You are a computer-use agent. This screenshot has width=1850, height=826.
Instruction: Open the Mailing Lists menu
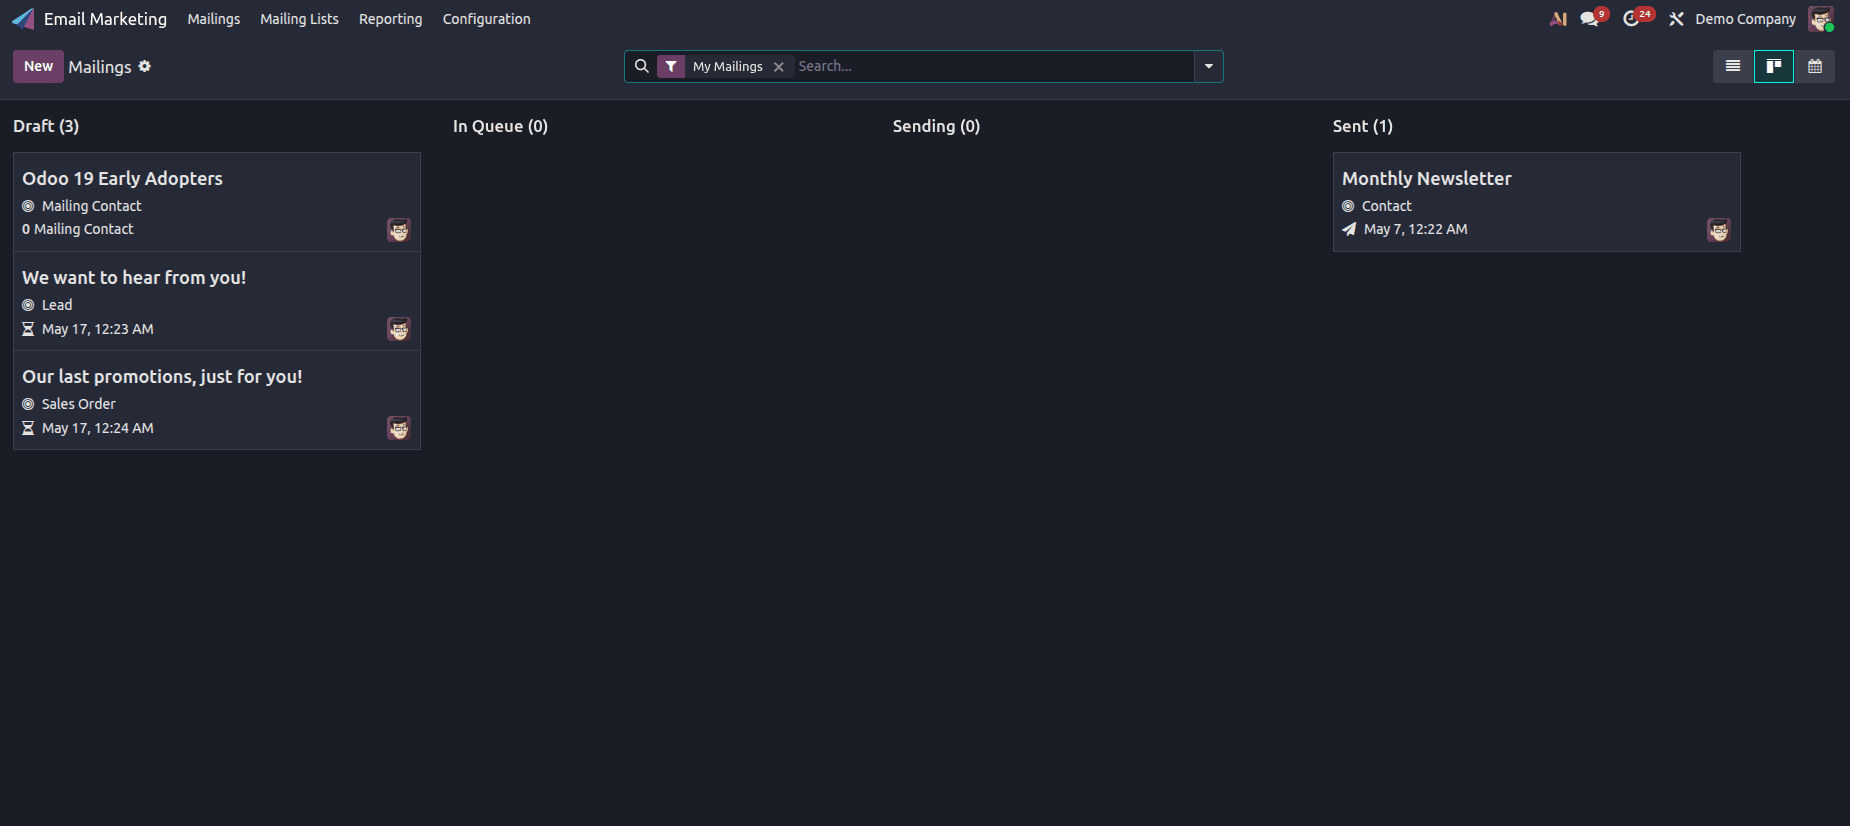pyautogui.click(x=299, y=19)
